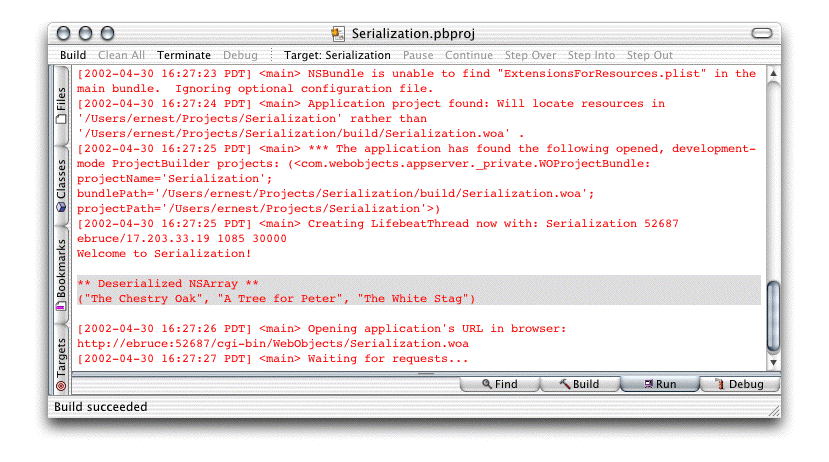
Task: Click the minimize window button
Action: 86,33
